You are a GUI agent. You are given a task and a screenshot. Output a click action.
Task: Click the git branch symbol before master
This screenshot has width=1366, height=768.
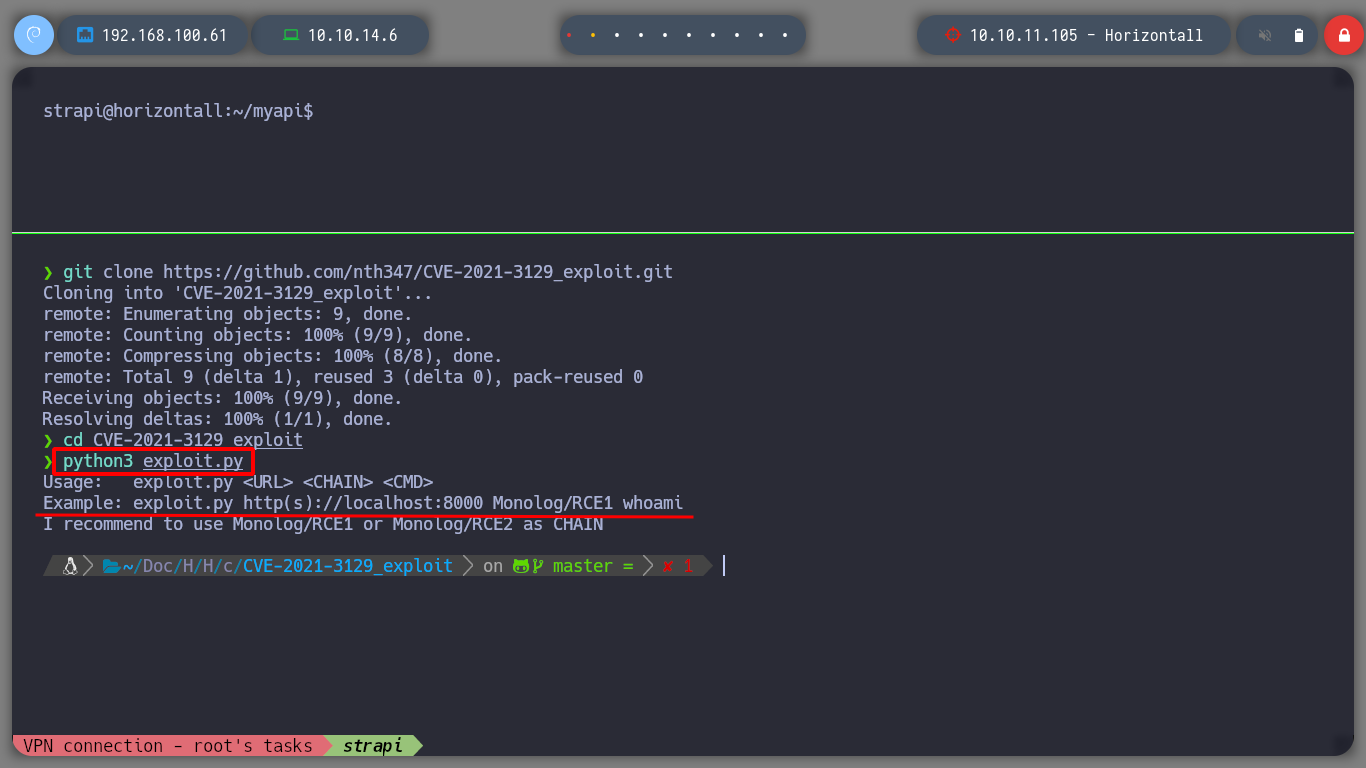point(537,566)
